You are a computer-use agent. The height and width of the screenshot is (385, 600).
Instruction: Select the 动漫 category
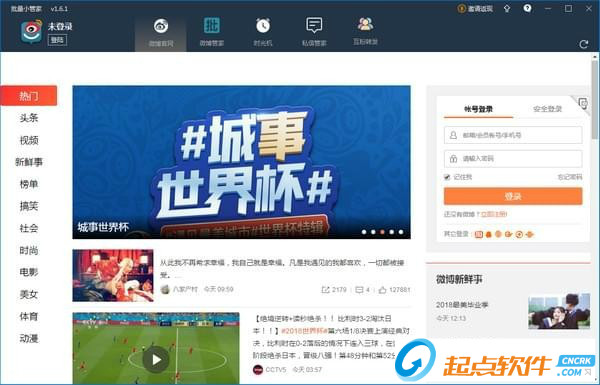(x=29, y=339)
